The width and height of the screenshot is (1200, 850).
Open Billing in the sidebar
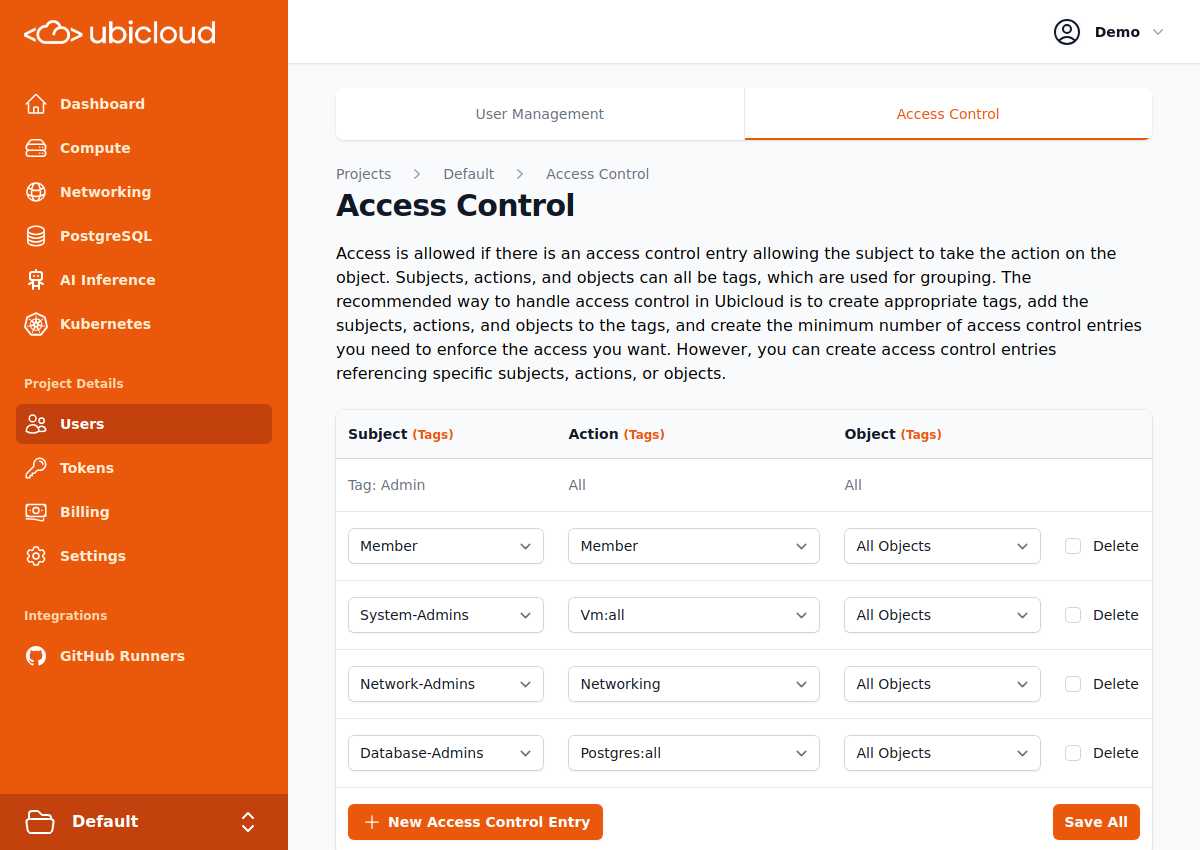pyautogui.click(x=144, y=512)
